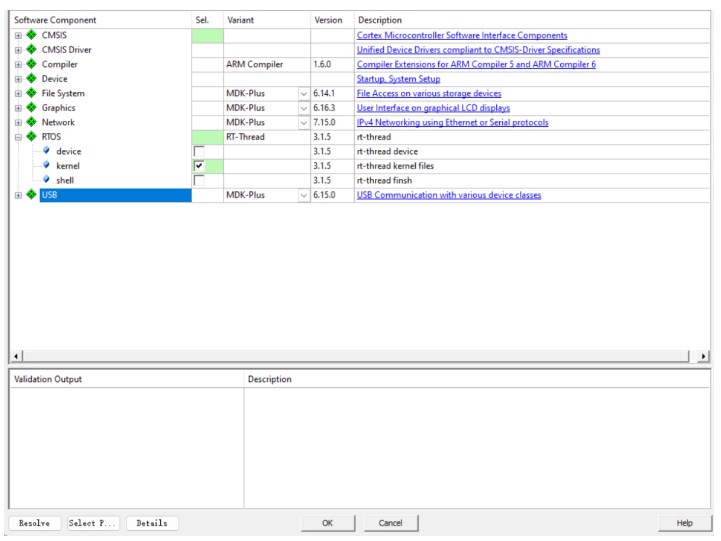Click the Sel. column header

[x=207, y=20]
